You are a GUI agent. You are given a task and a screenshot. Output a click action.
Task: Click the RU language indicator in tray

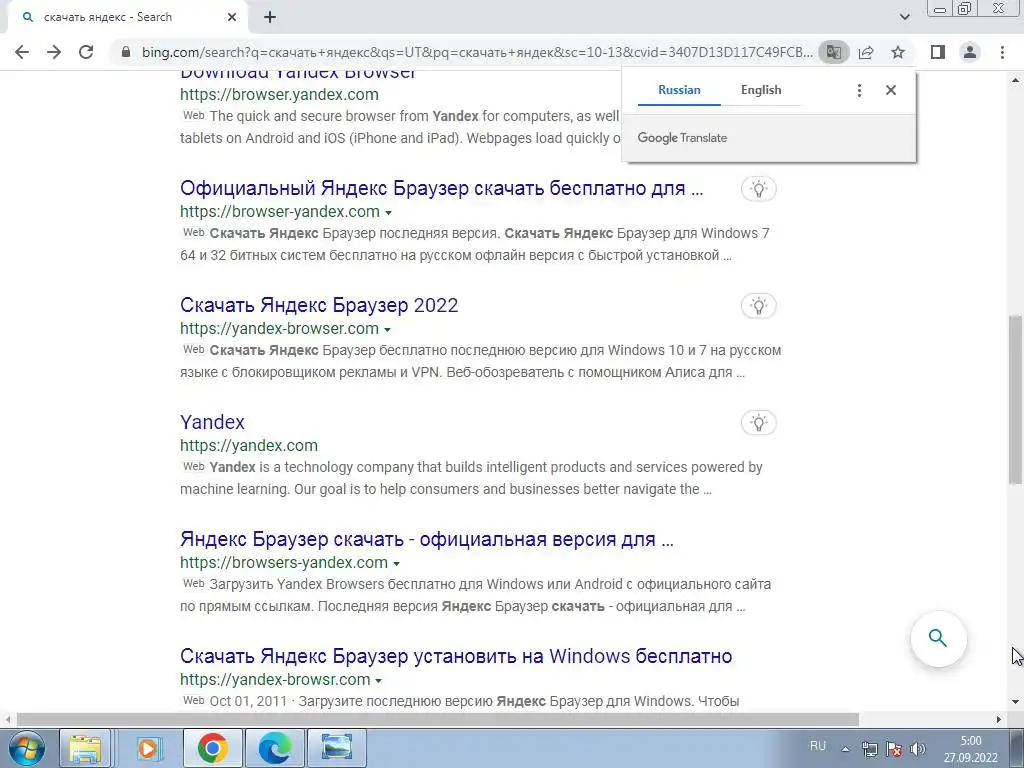pos(818,746)
